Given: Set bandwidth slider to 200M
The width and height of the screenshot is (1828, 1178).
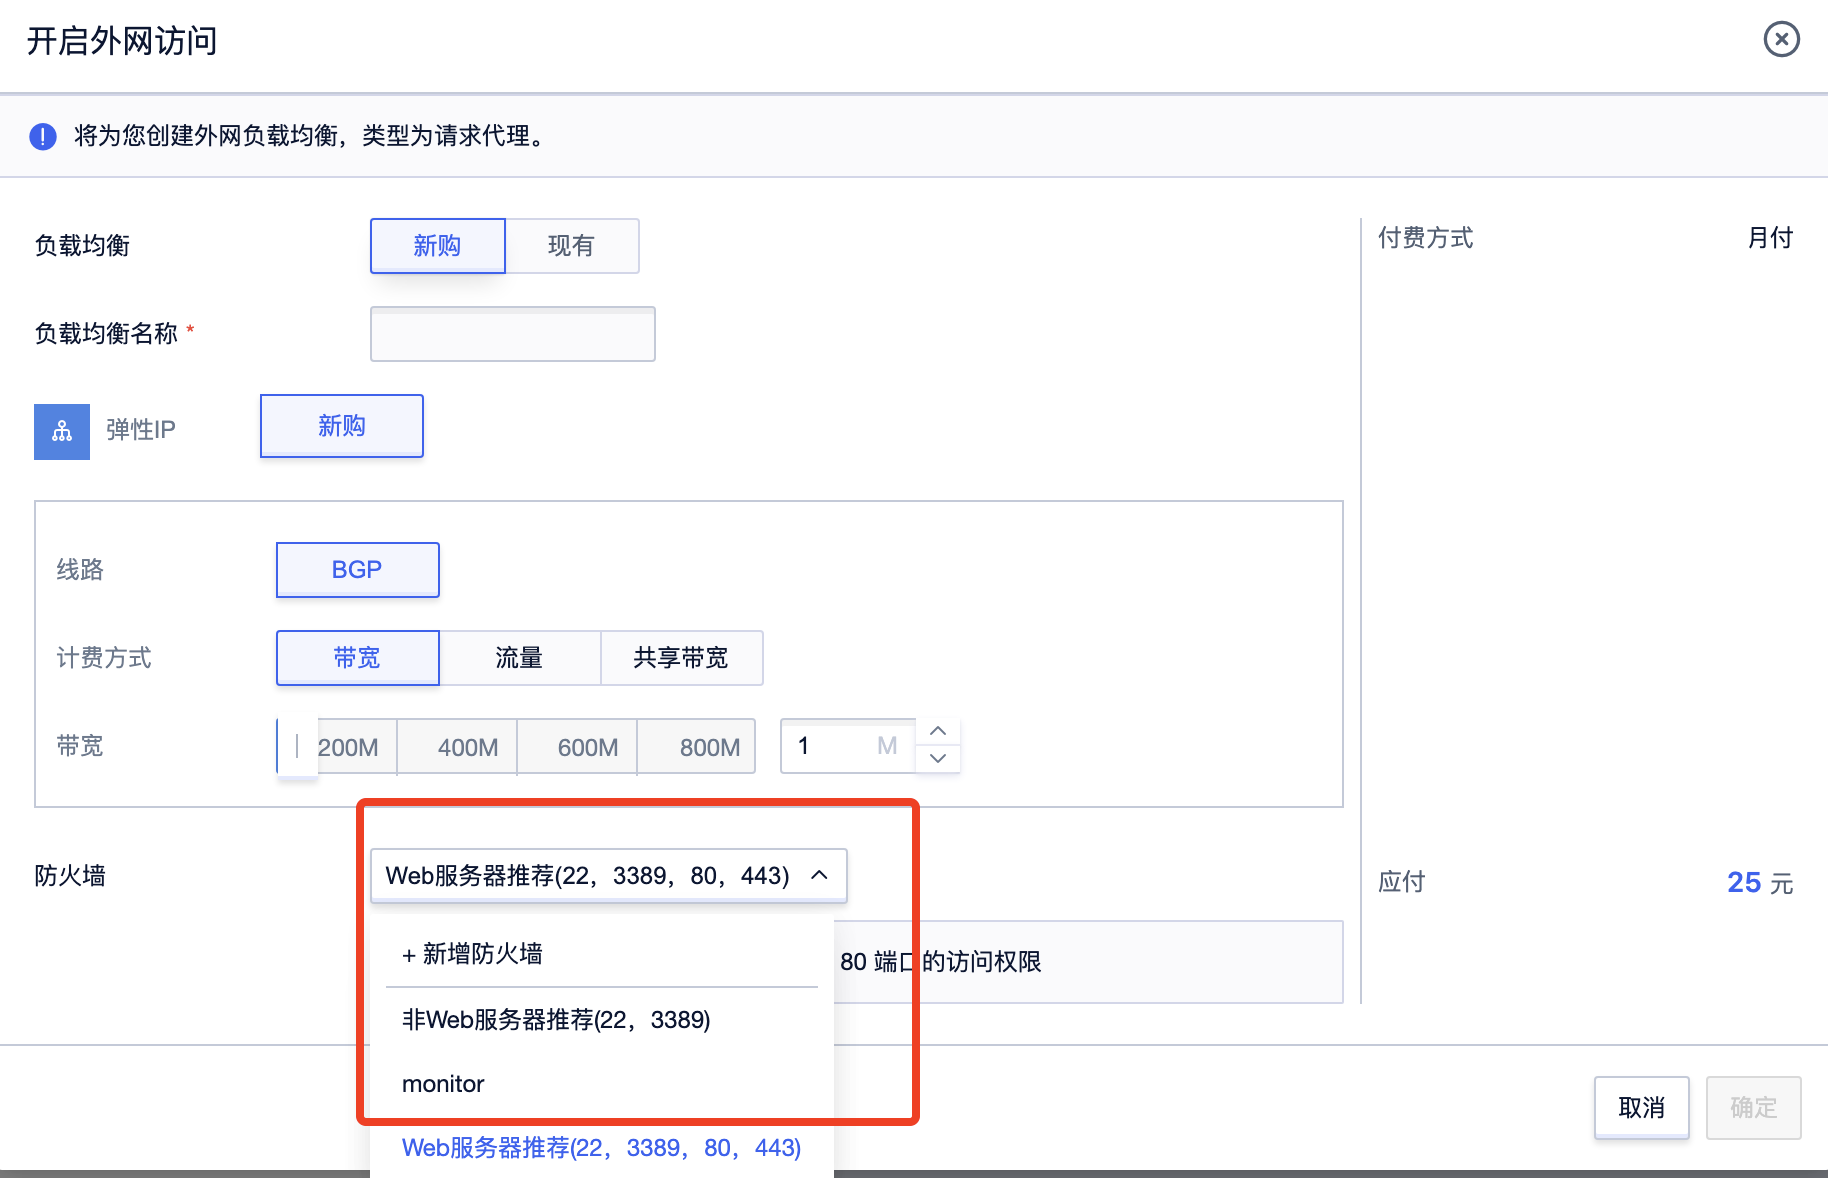Looking at the screenshot, I should pos(347,747).
